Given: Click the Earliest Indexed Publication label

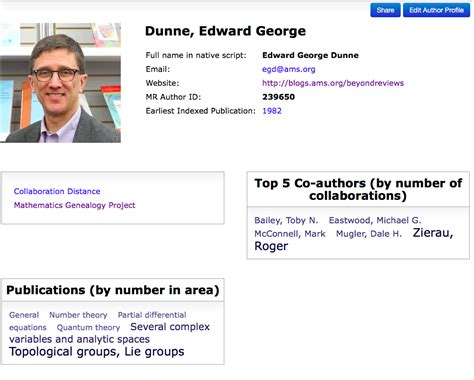Looking at the screenshot, I should pos(200,111).
